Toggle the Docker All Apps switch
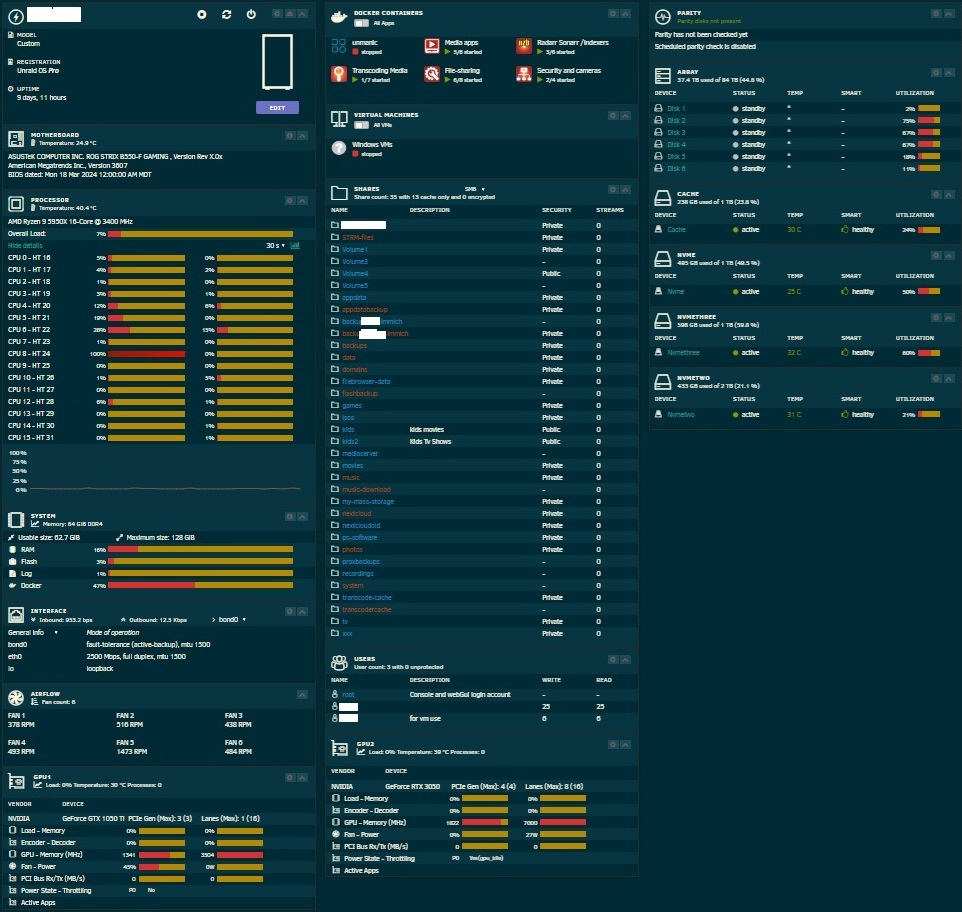 pyautogui.click(x=361, y=23)
